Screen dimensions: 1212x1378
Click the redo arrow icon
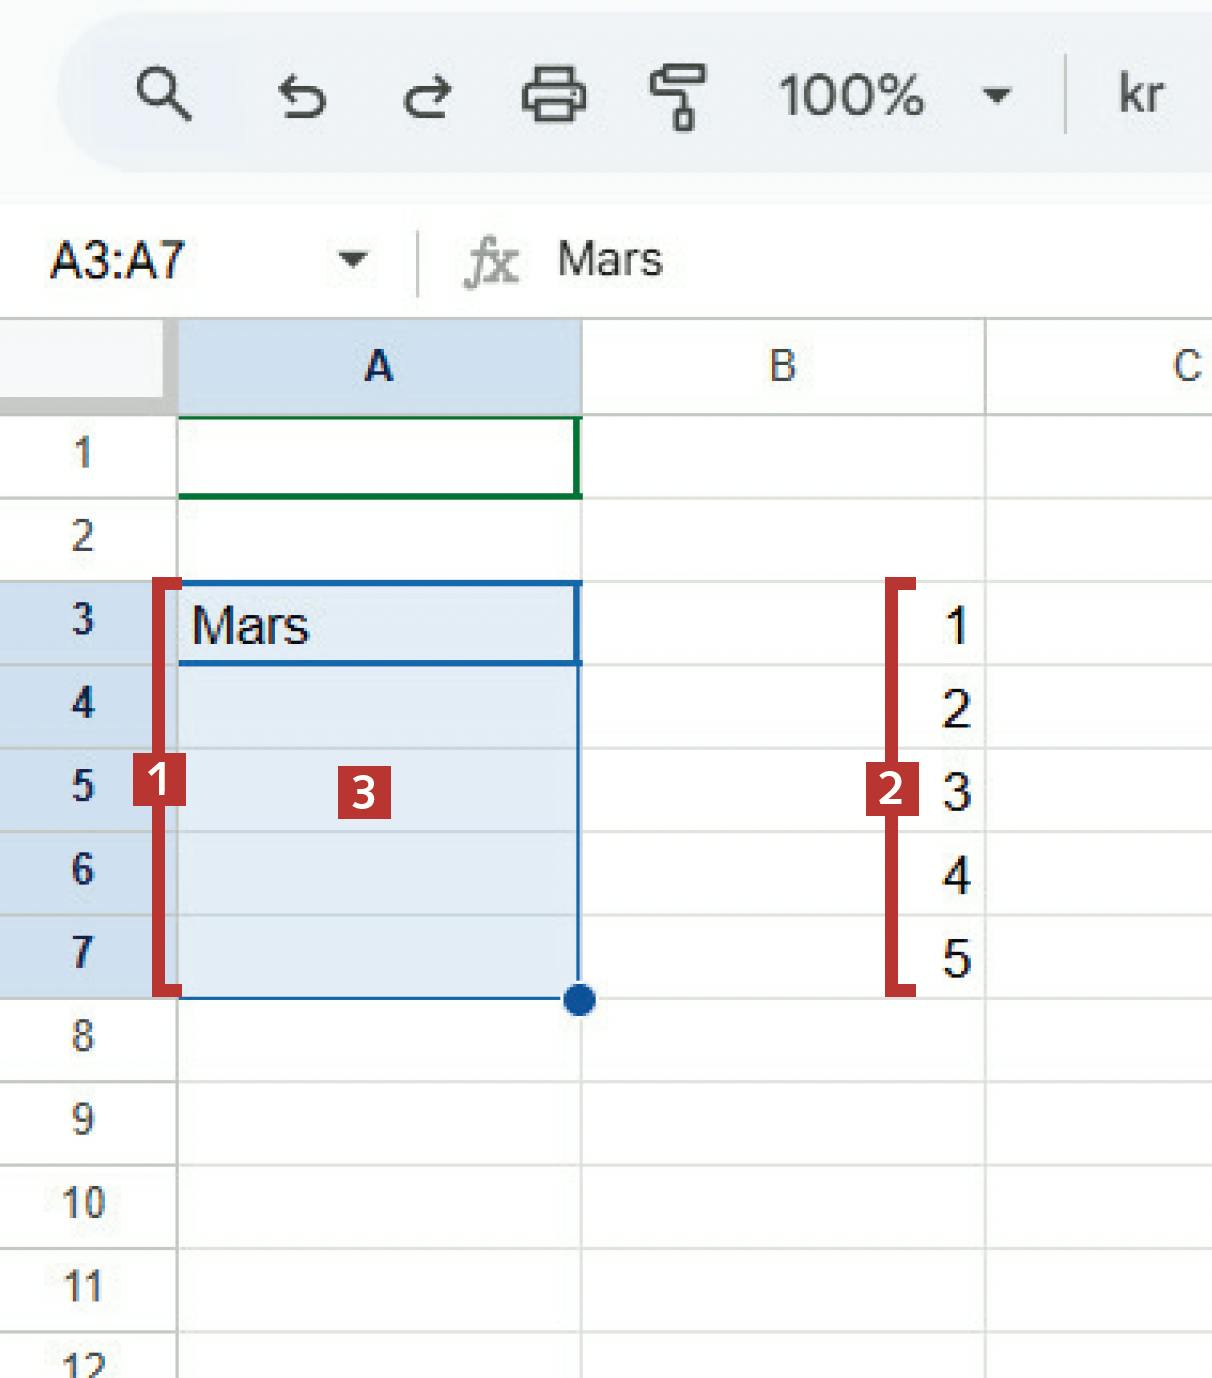point(427,97)
